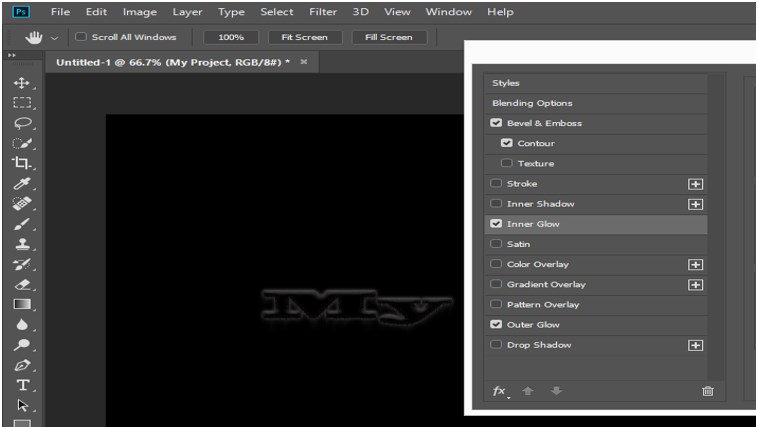The height and width of the screenshot is (427, 758).
Task: Select the Brush tool
Action: click(22, 224)
